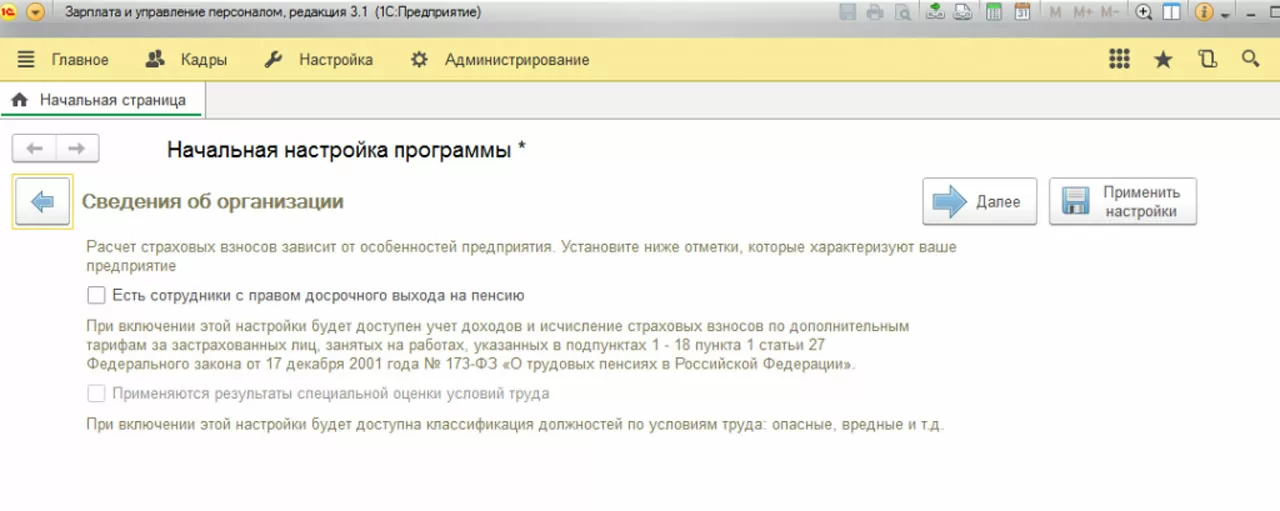This screenshot has height=511, width=1280.
Task: Click the wrench icon beside Настройка
Action: tap(273, 60)
